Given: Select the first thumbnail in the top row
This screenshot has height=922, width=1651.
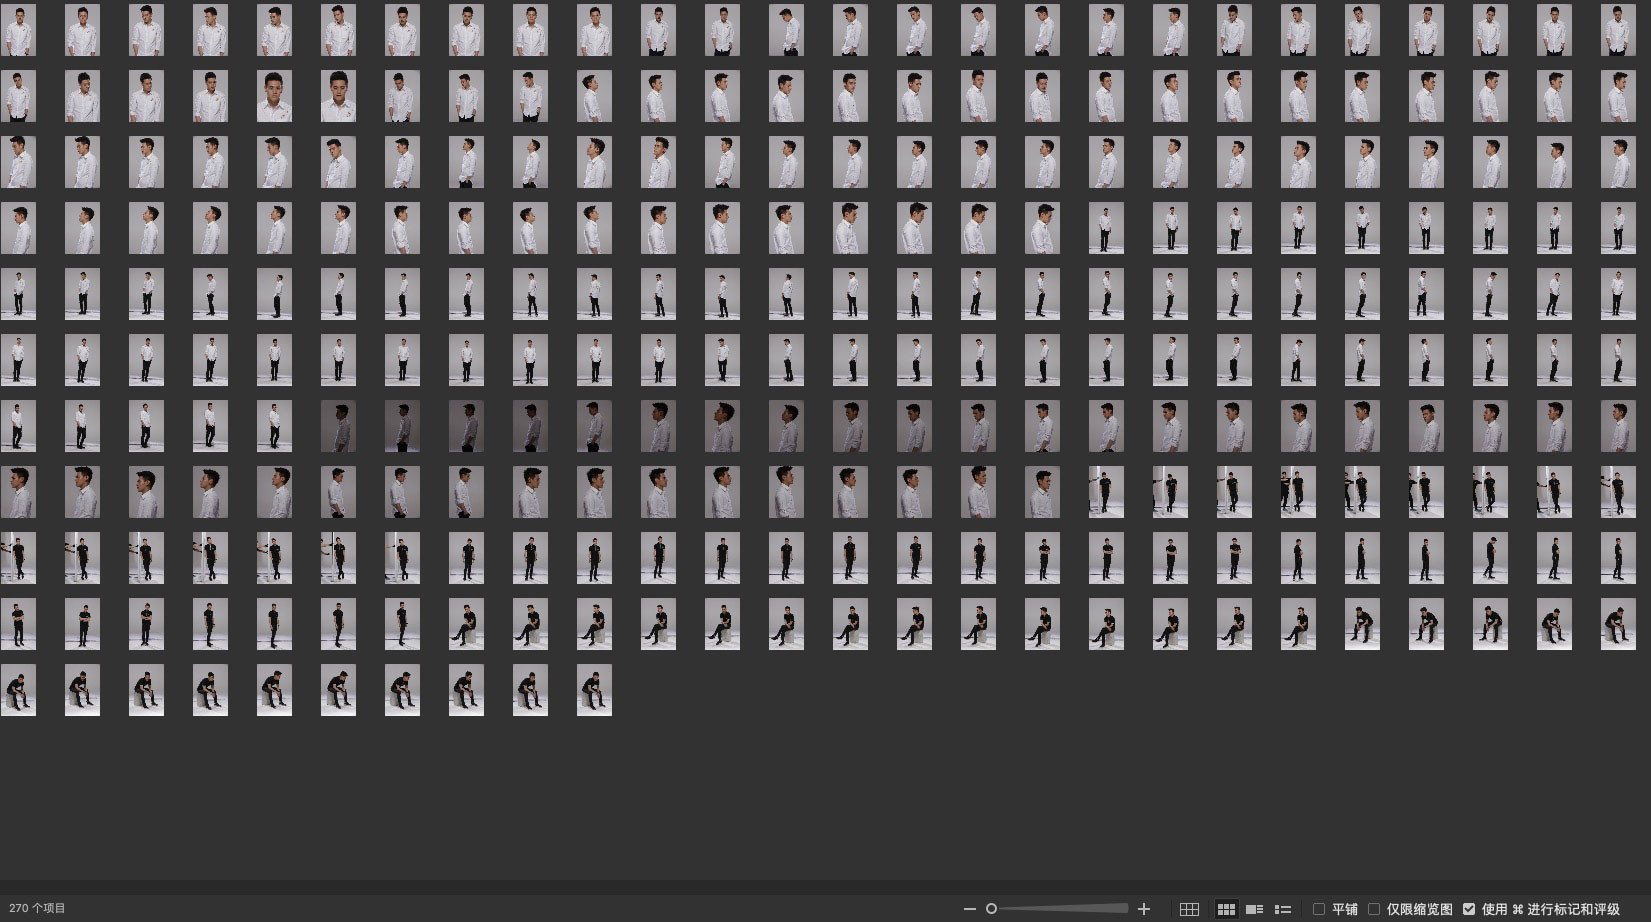Looking at the screenshot, I should (18, 30).
